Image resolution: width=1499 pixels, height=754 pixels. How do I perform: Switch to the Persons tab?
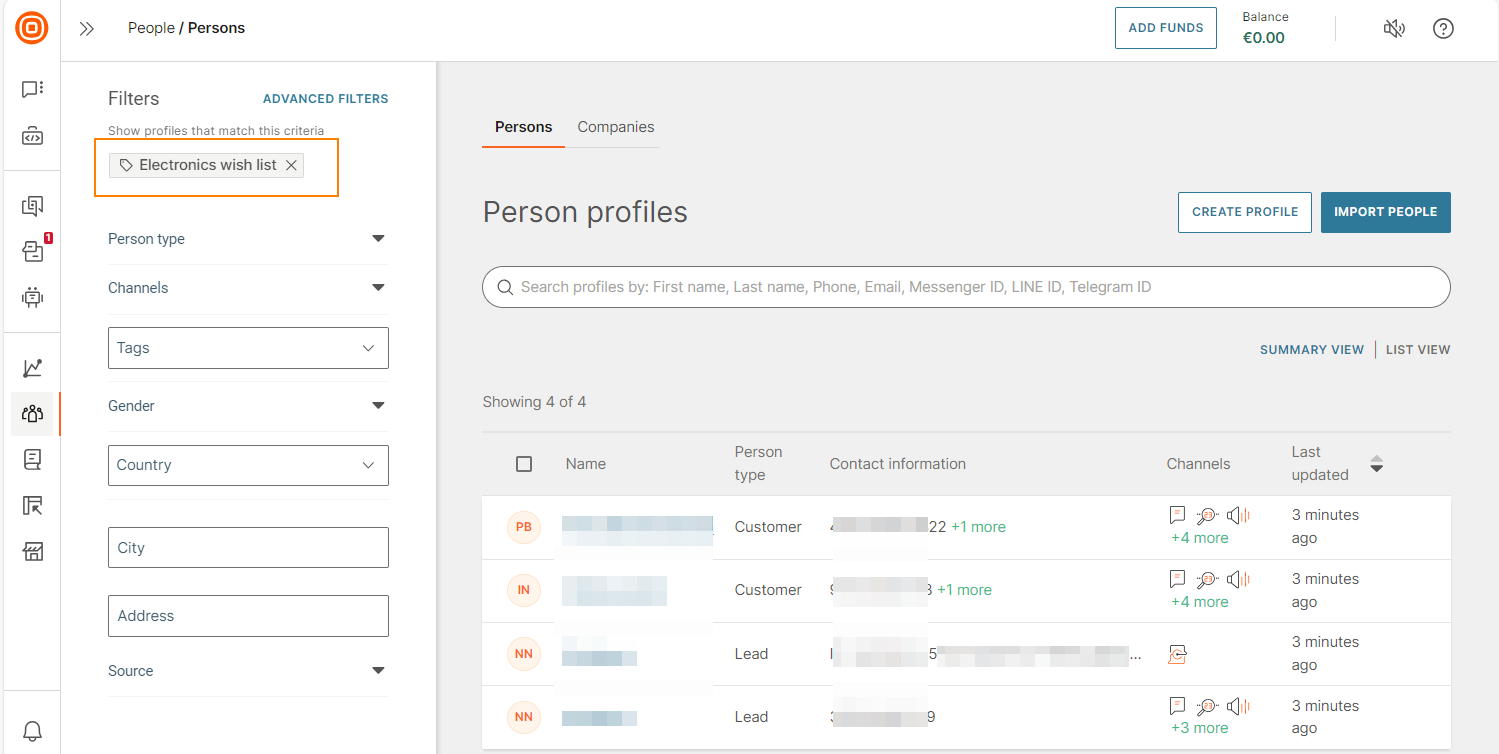tap(523, 127)
